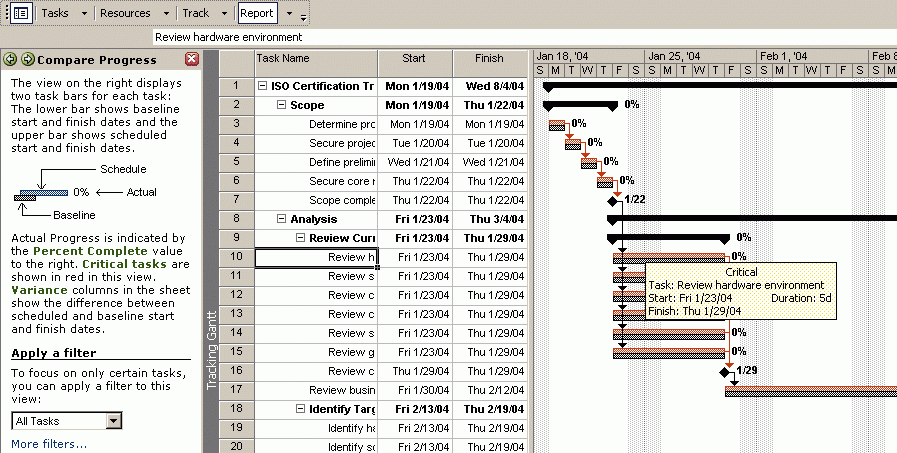
Task: Click the Finish date Thu 2/12/04
Action: [490, 390]
